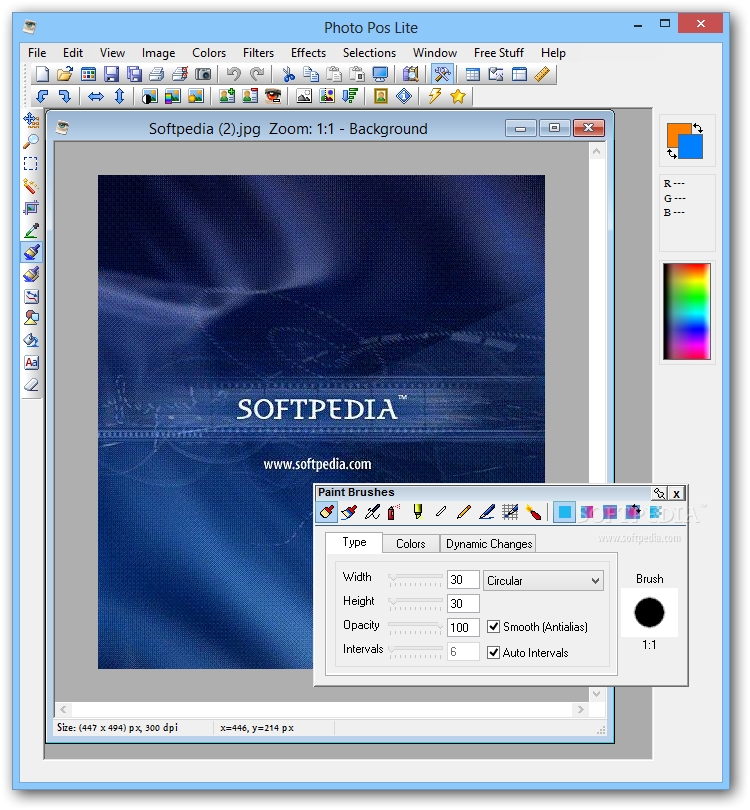
Task: Save the image with the single floppy disk icon
Action: pyautogui.click(x=111, y=74)
